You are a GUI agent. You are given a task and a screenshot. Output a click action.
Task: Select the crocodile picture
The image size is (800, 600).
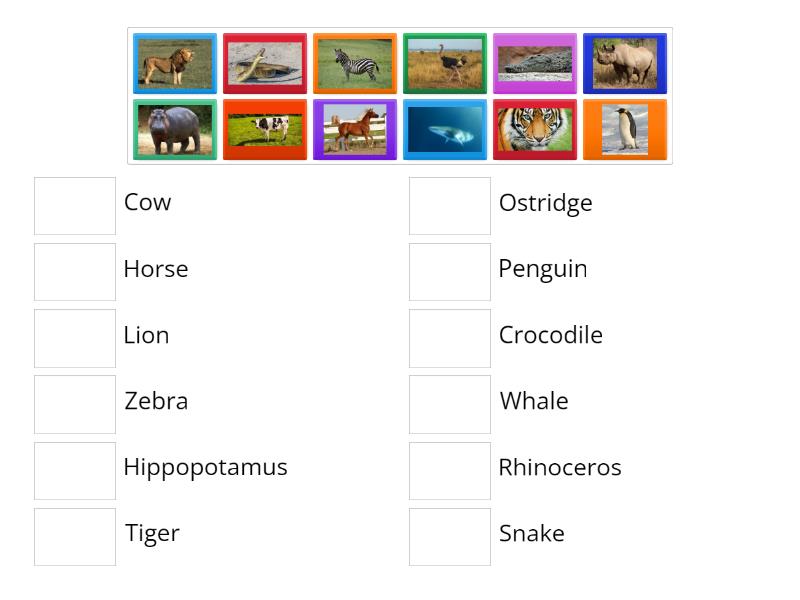click(534, 63)
